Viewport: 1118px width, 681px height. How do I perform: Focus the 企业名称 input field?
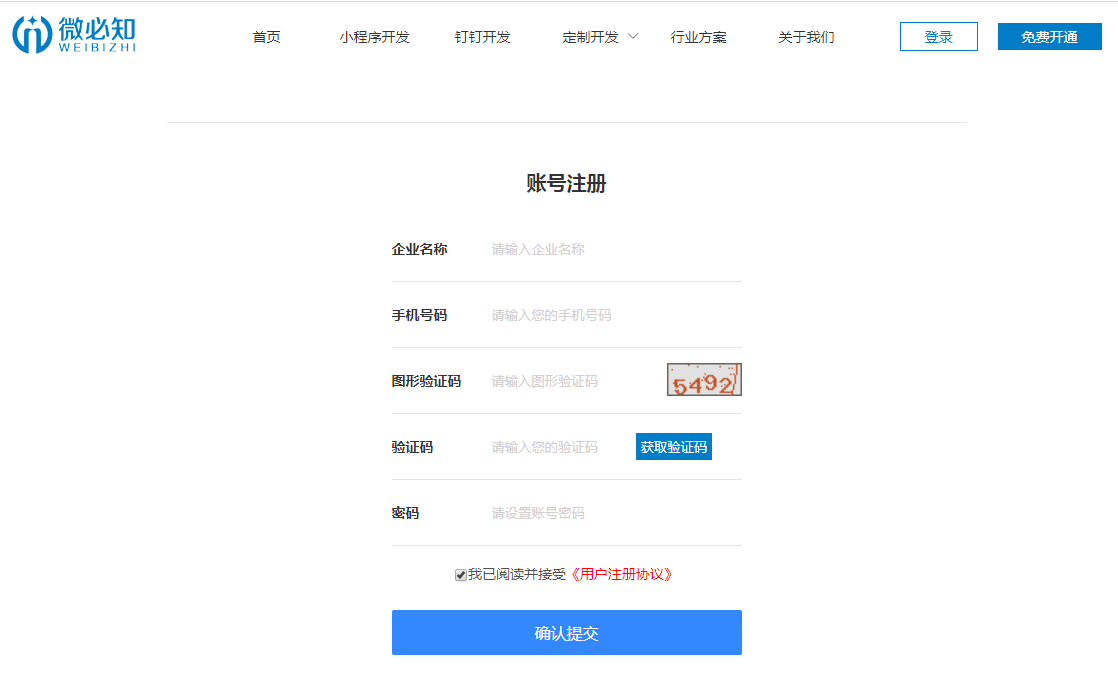pyautogui.click(x=610, y=249)
